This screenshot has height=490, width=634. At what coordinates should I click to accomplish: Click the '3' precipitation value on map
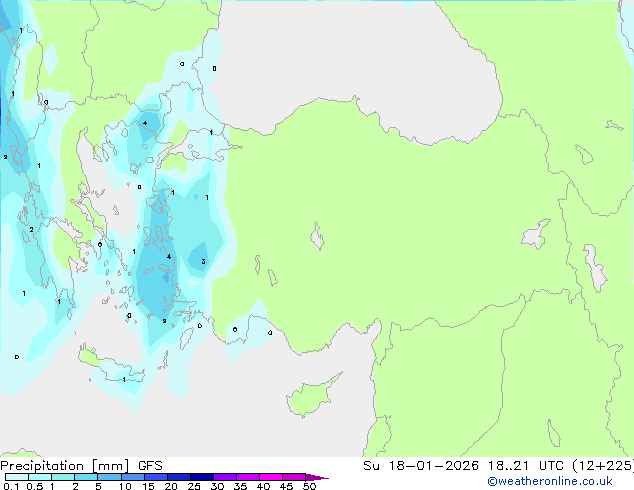pos(203,262)
